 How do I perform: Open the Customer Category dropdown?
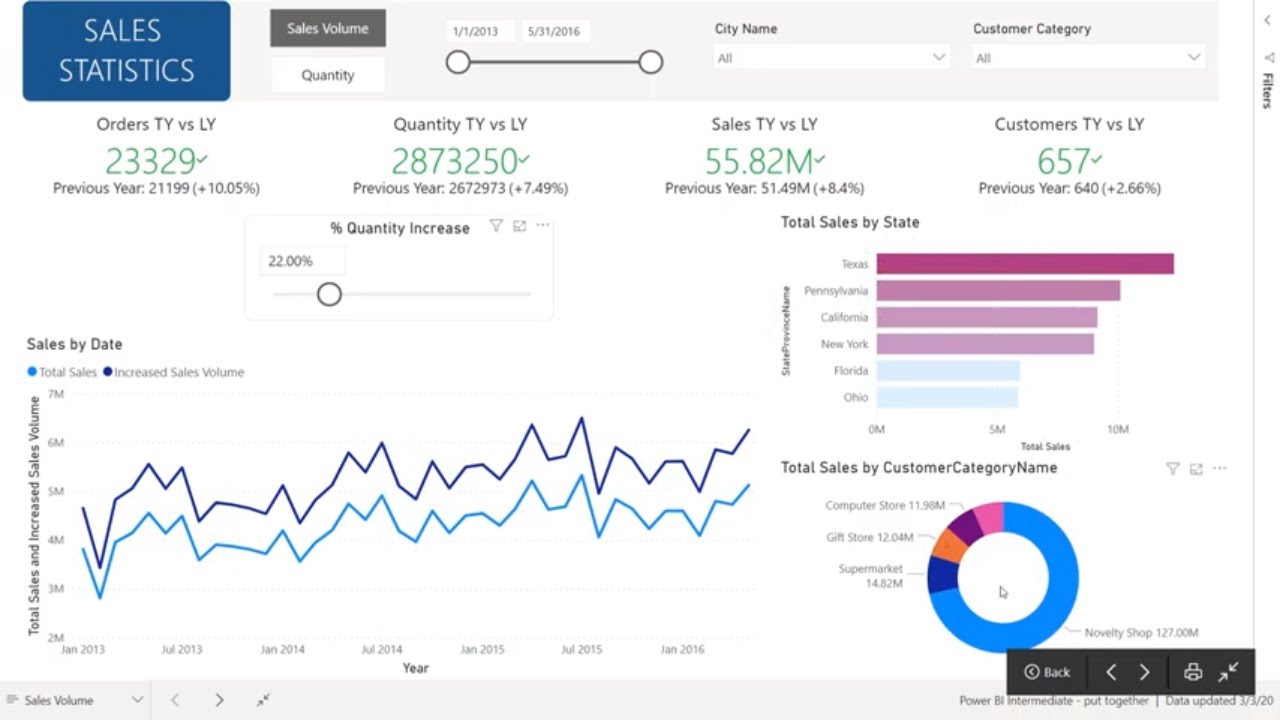pyautogui.click(x=1088, y=58)
